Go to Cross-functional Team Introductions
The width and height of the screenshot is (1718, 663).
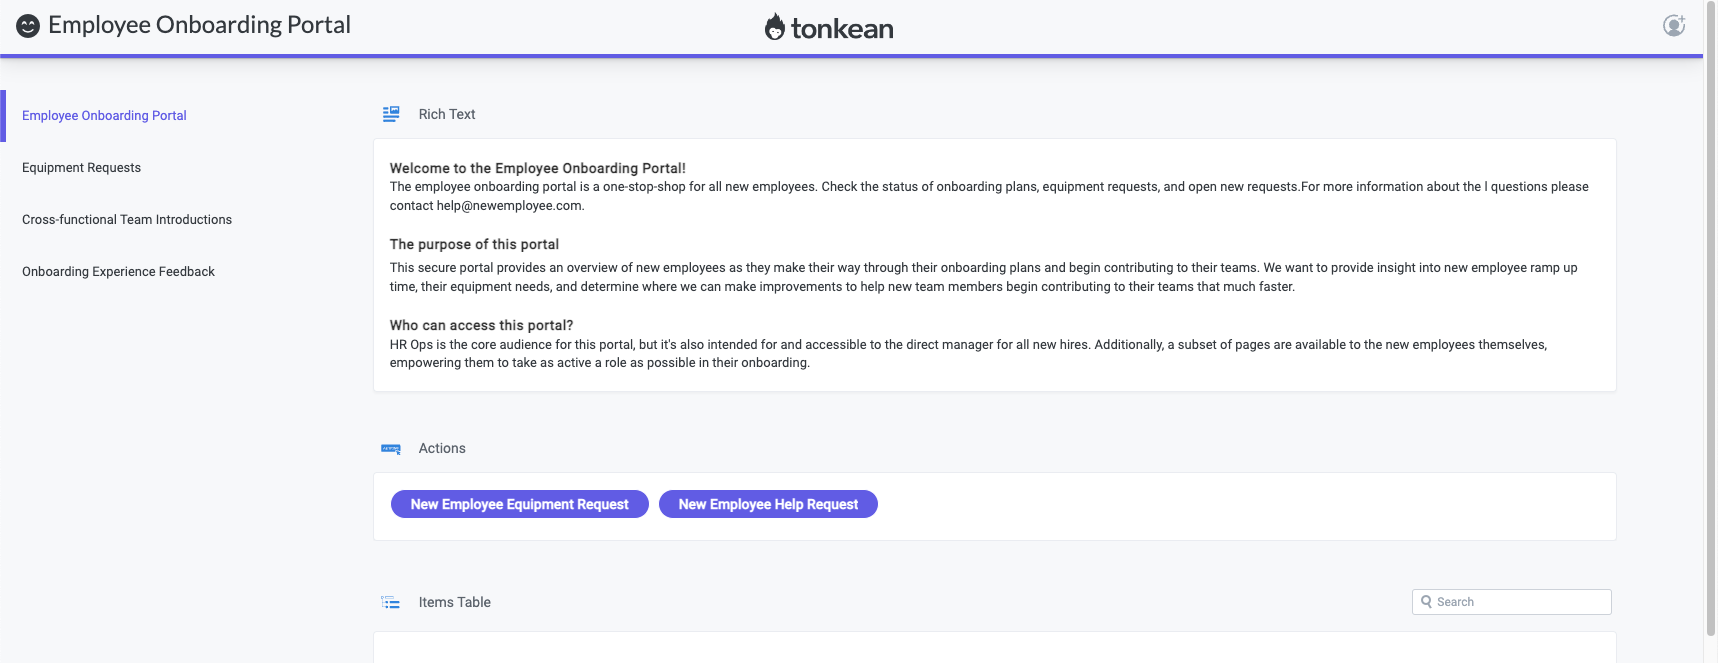tap(127, 220)
